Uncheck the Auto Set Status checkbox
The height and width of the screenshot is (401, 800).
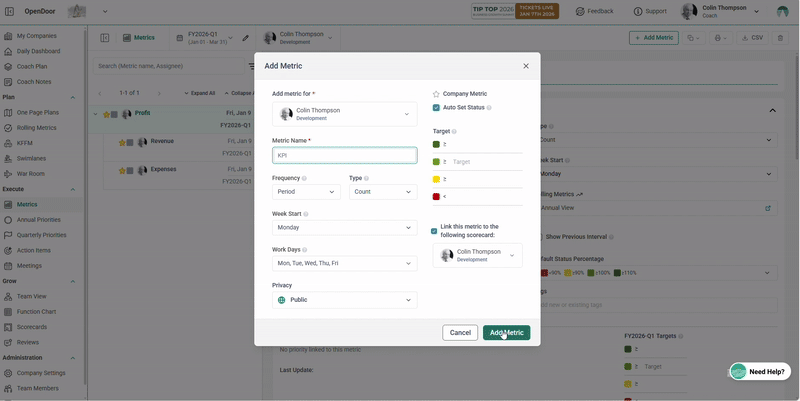(436, 107)
